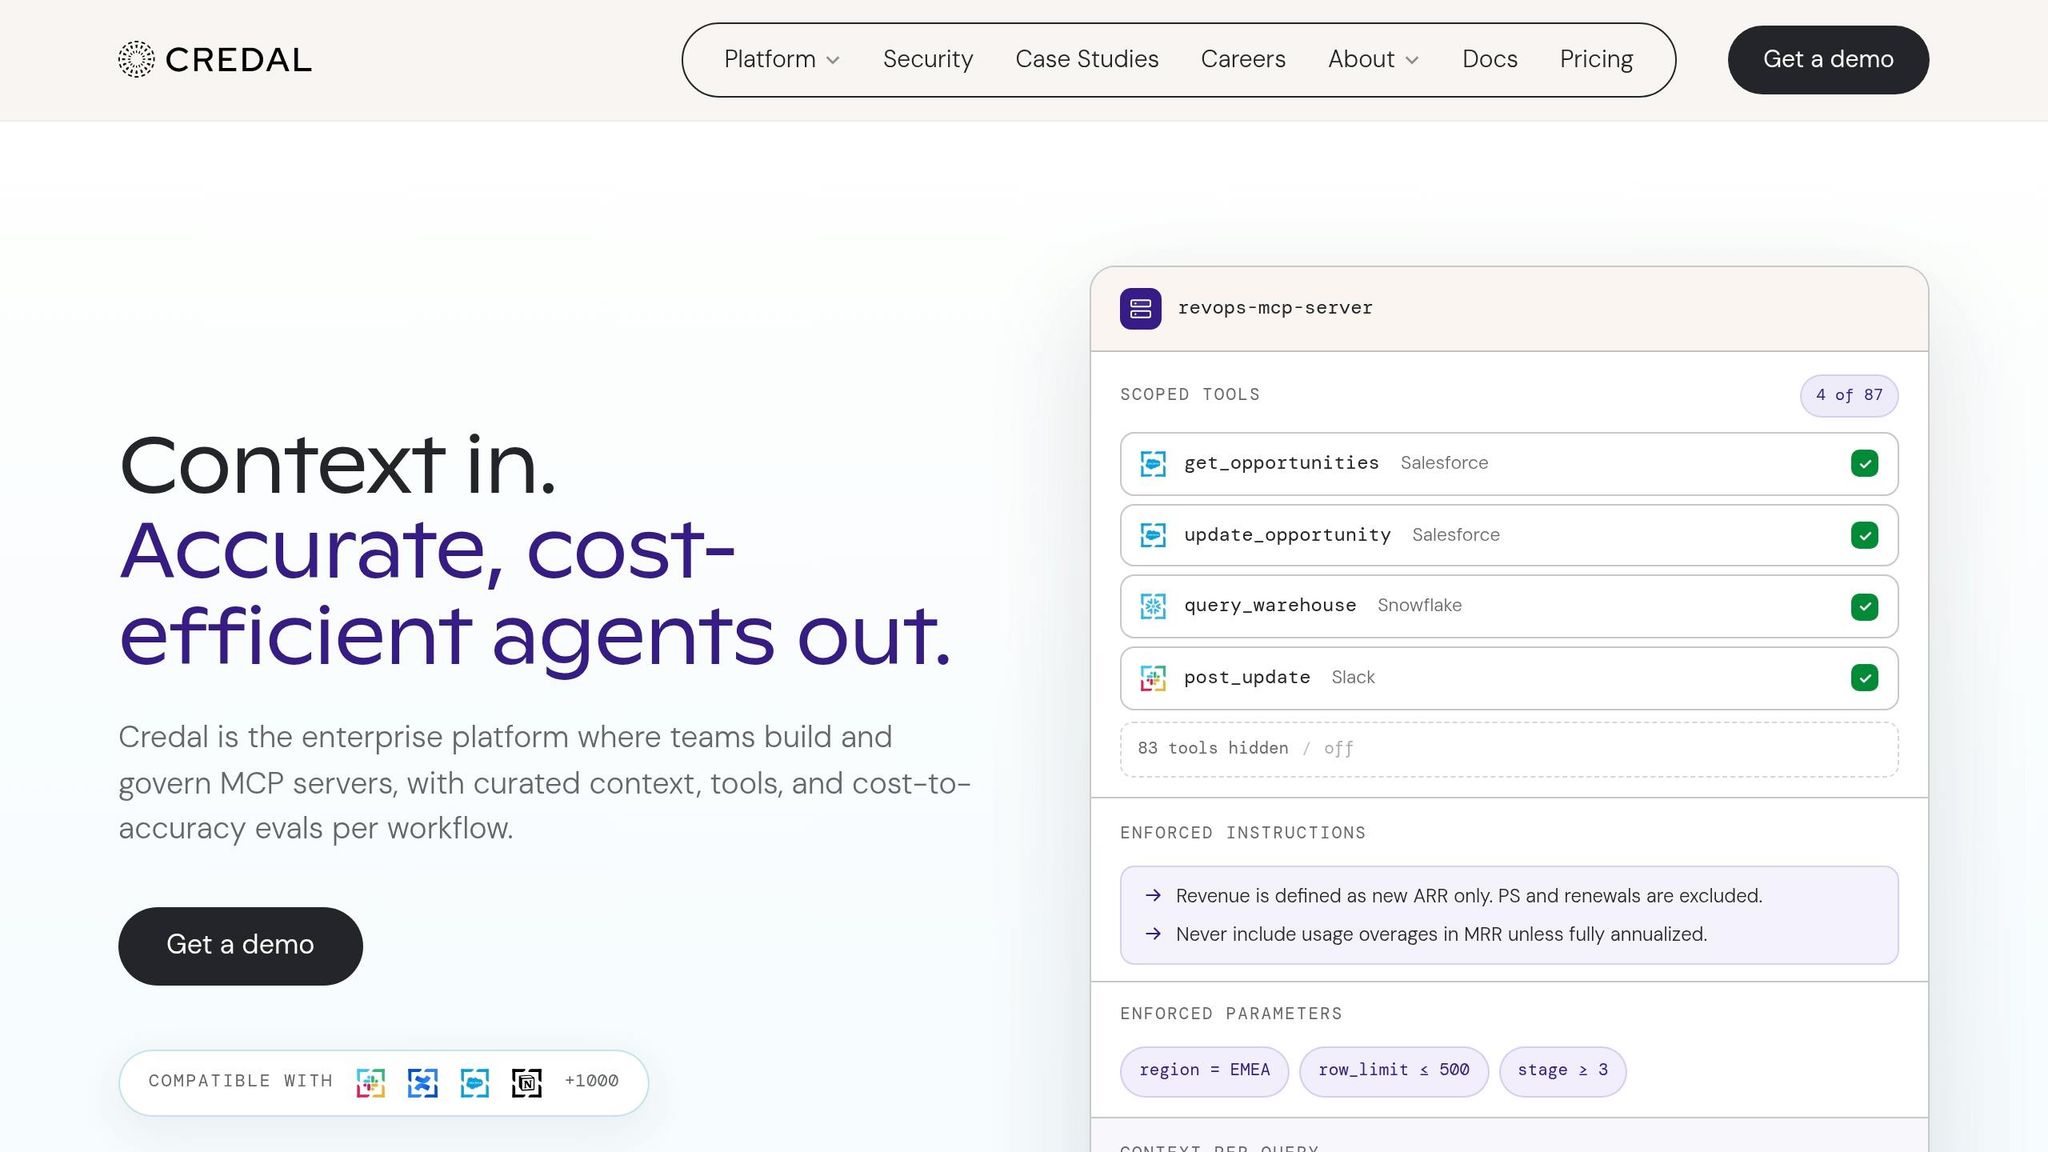Uncheck the post_update tool checkbox
Viewport: 2048px width, 1152px height.
tap(1864, 678)
